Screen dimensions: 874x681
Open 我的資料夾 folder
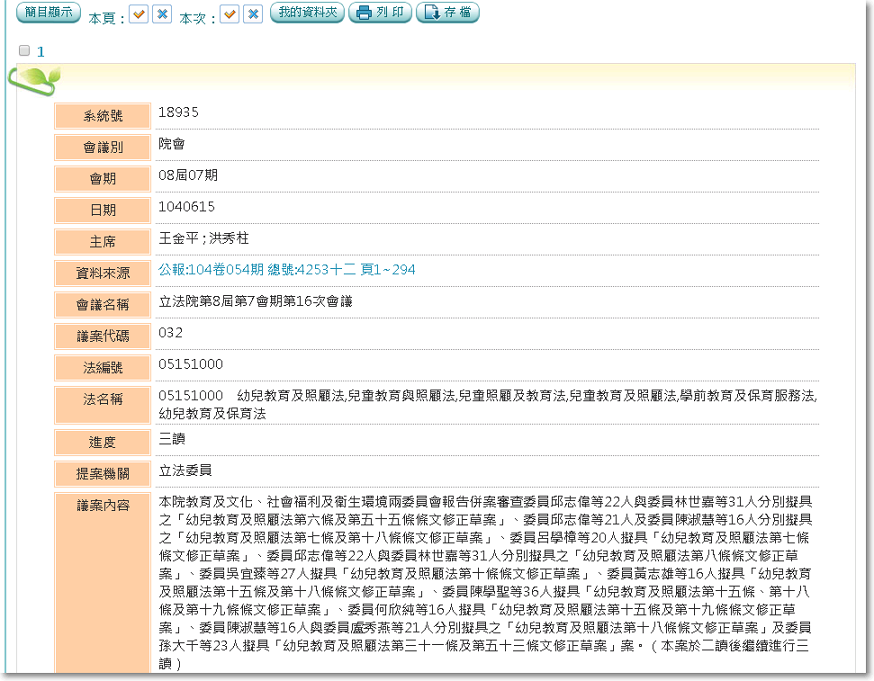point(307,13)
